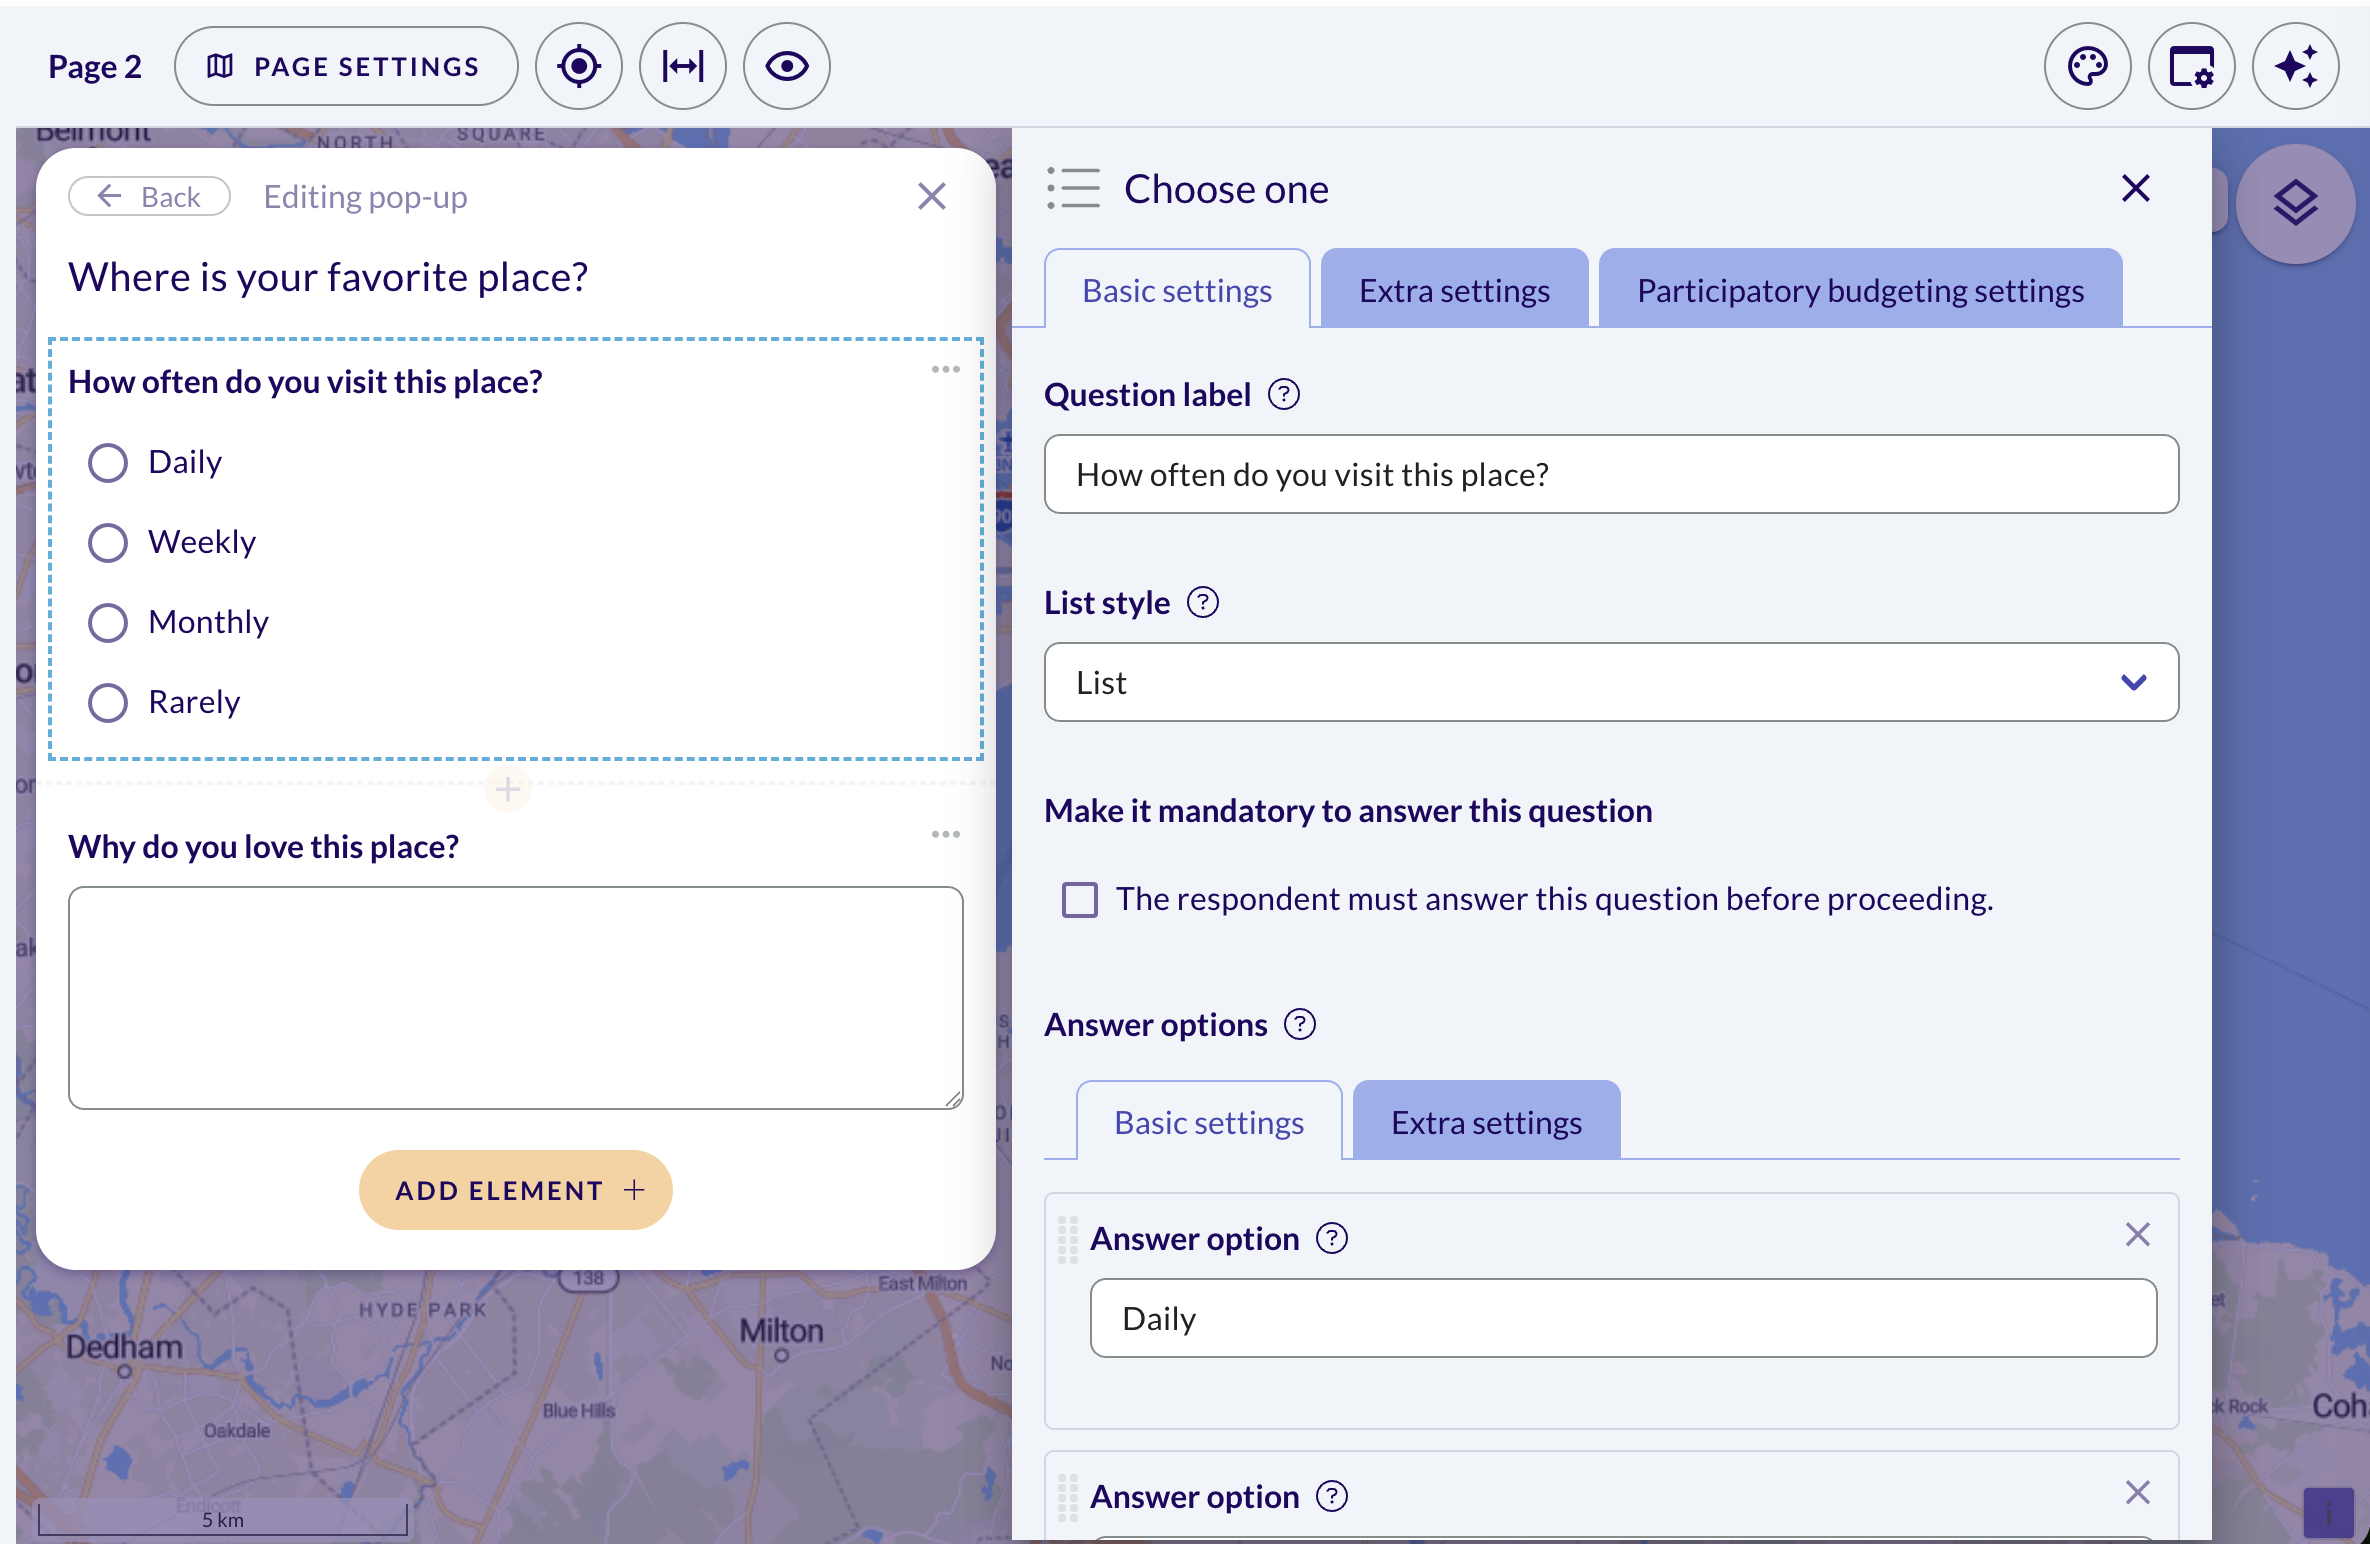Click the AI sparkle icon
2370x1544 pixels.
(2295, 66)
